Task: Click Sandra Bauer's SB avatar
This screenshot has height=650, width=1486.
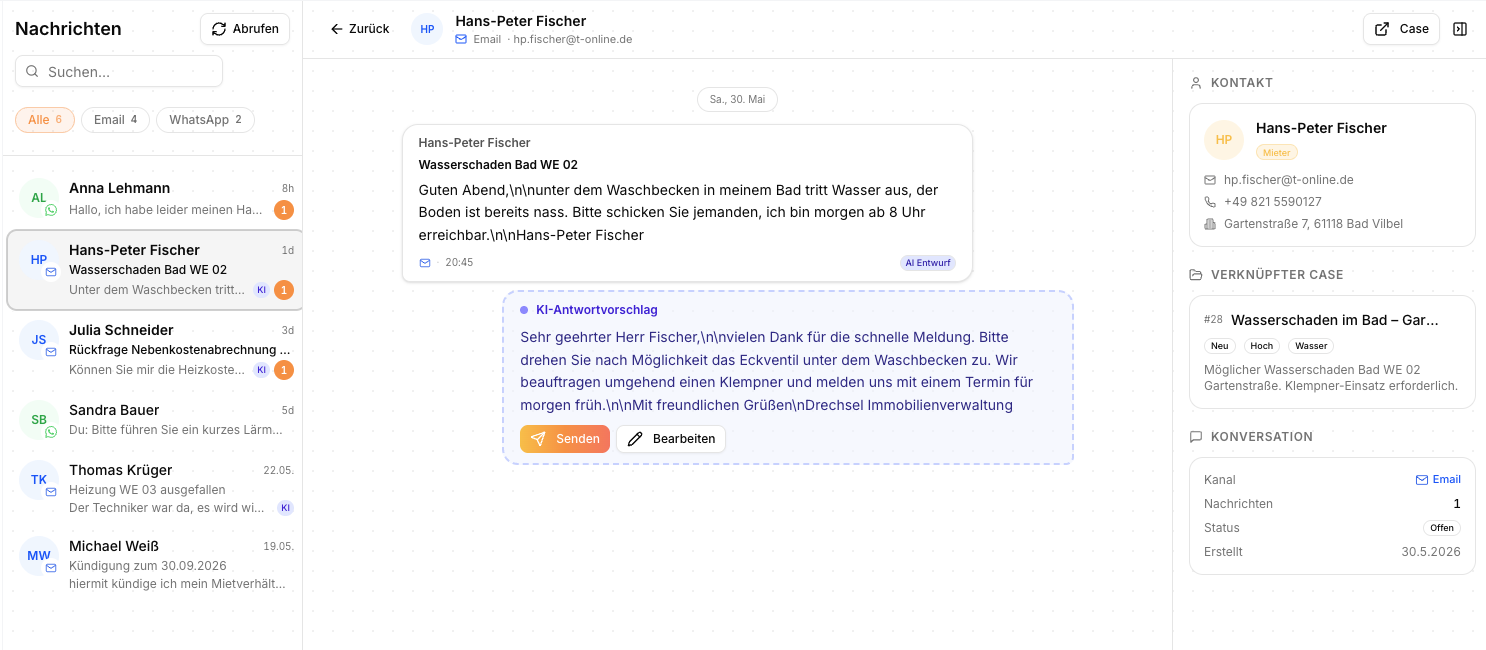Action: [x=39, y=420]
